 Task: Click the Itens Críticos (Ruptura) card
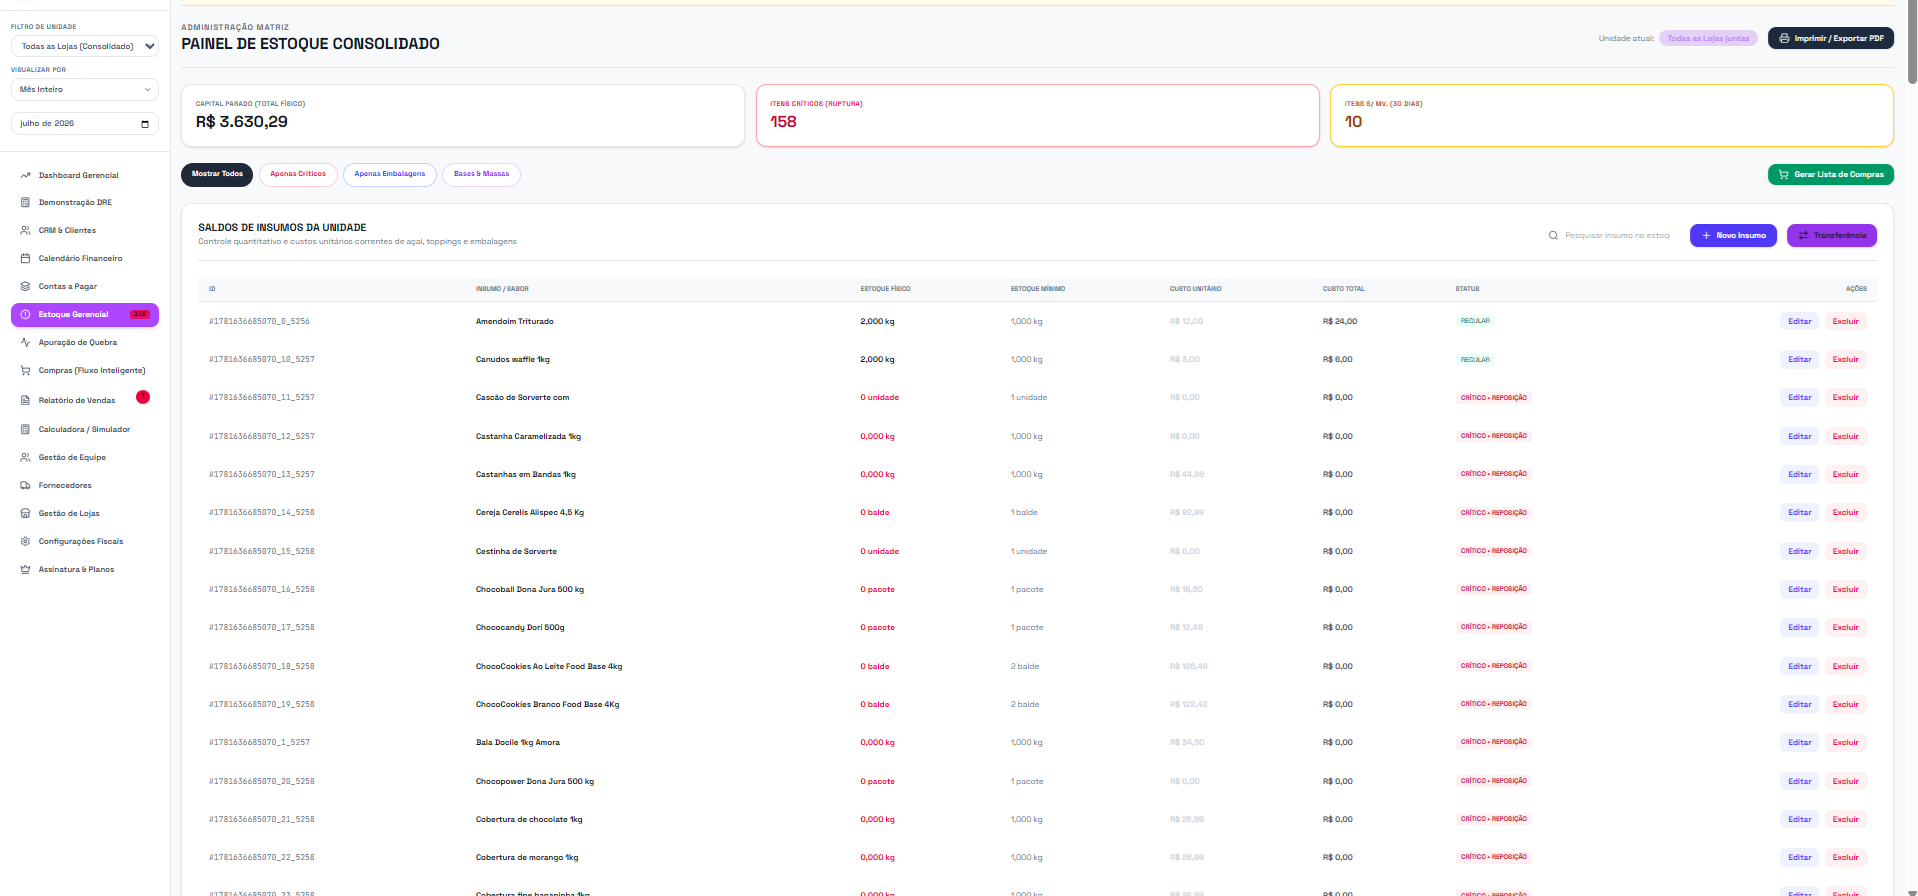pyautogui.click(x=1038, y=115)
